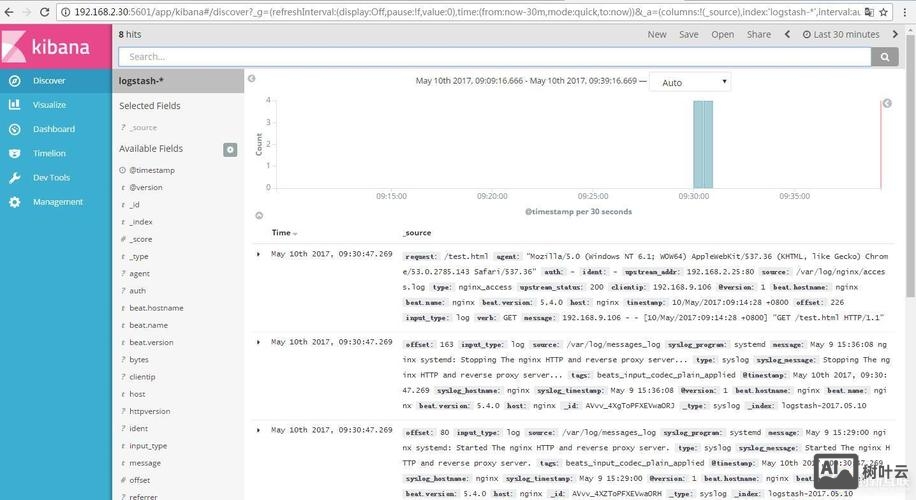Click the Visualize bar chart icon

point(14,105)
